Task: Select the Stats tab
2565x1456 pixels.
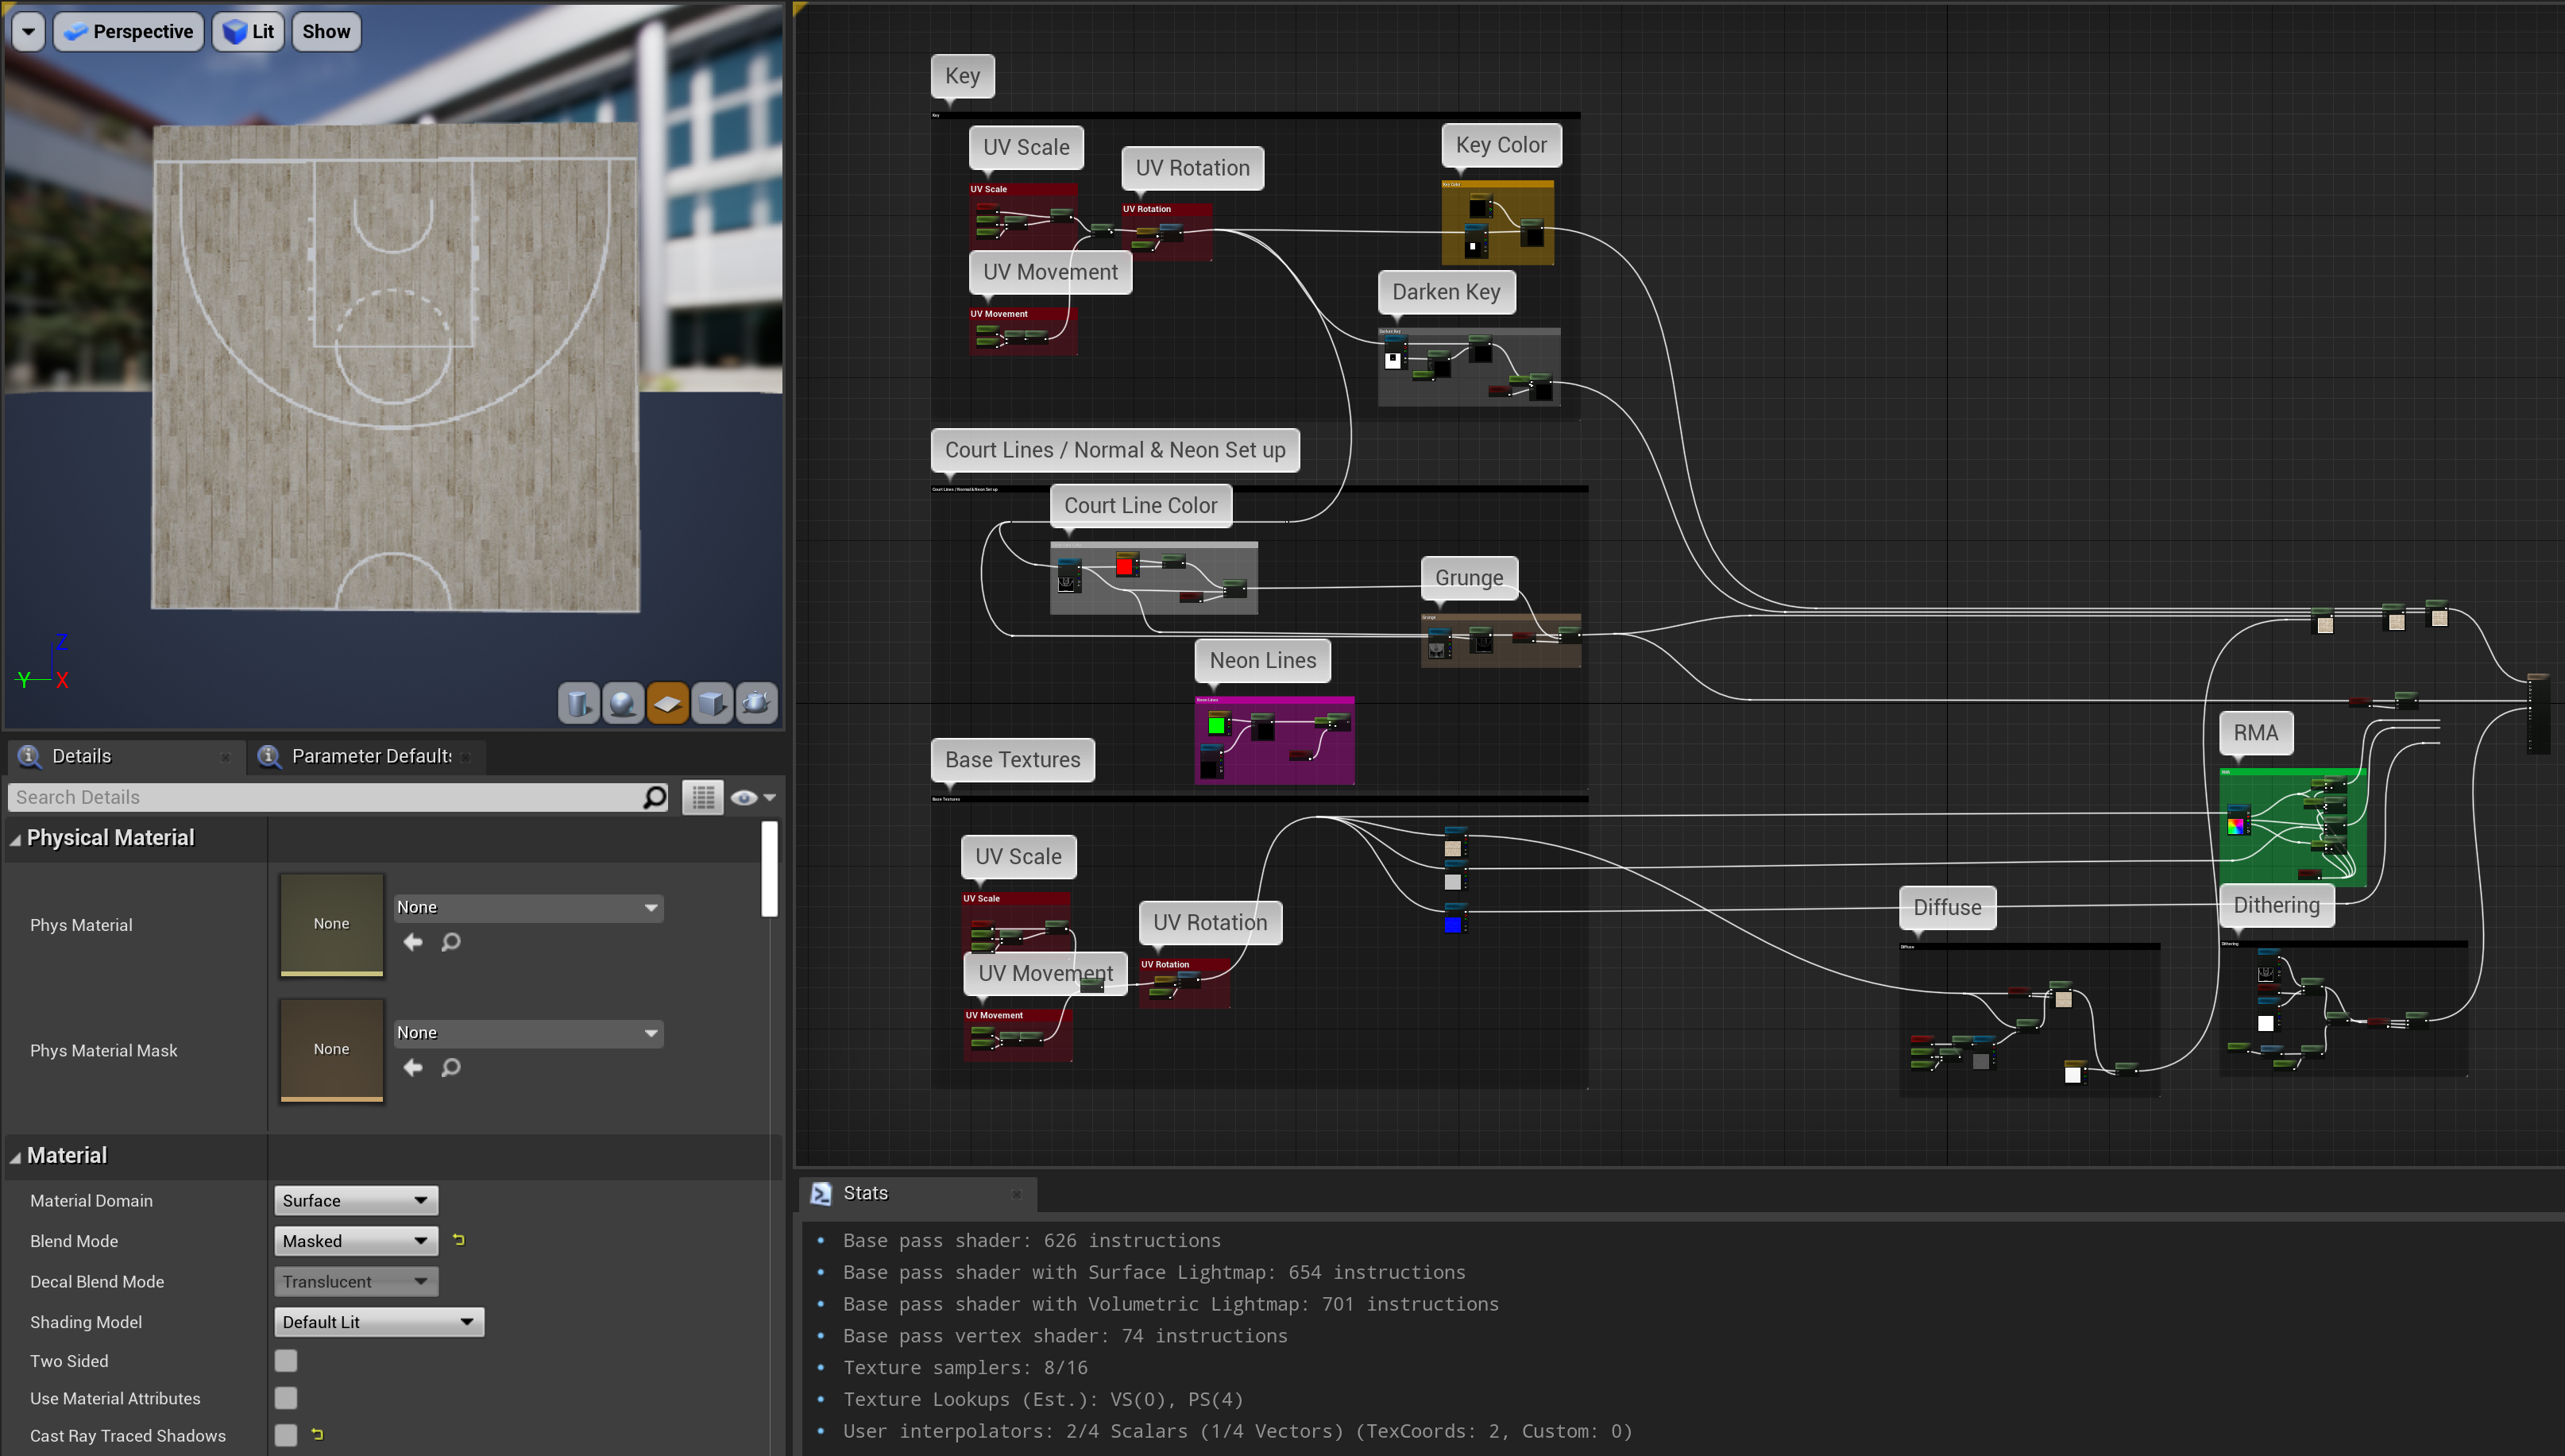Action: click(865, 1193)
